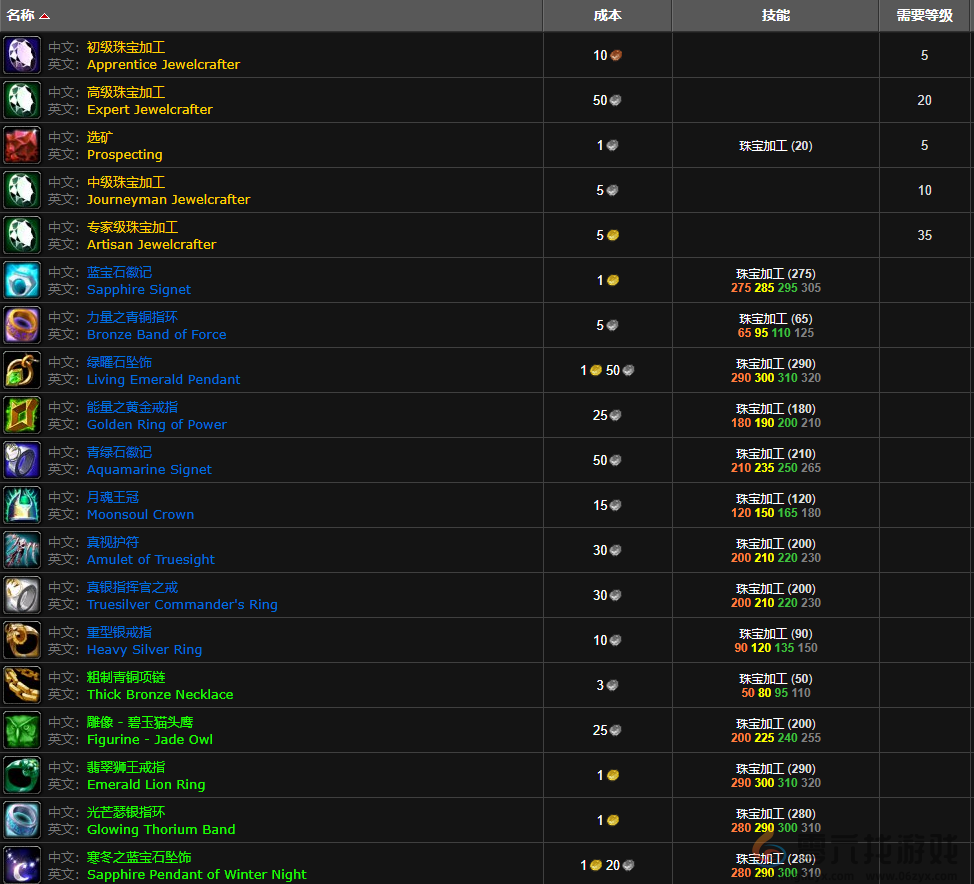This screenshot has width=974, height=884.
Task: Sort by the 名称 column header
Action: tap(21, 15)
